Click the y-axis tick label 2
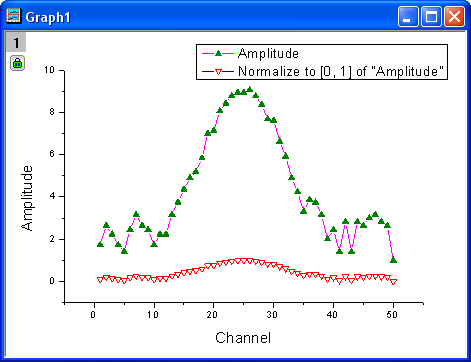 click(x=52, y=239)
